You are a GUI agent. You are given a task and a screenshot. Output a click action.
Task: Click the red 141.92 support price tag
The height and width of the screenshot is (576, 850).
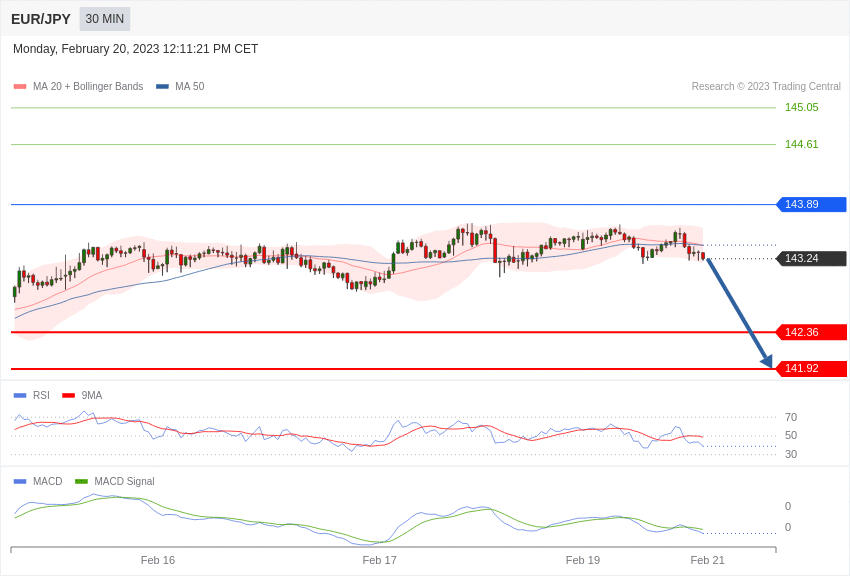tap(812, 368)
